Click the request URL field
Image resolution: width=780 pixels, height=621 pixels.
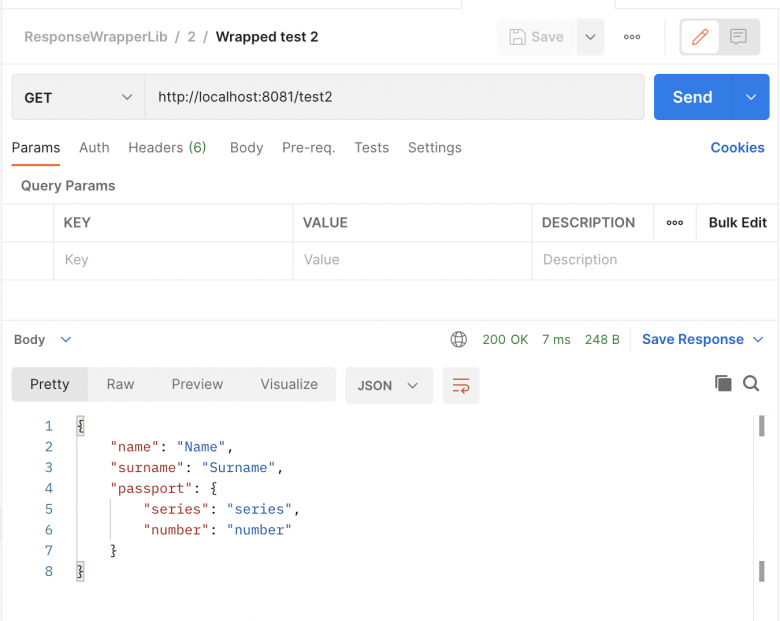click(x=394, y=97)
